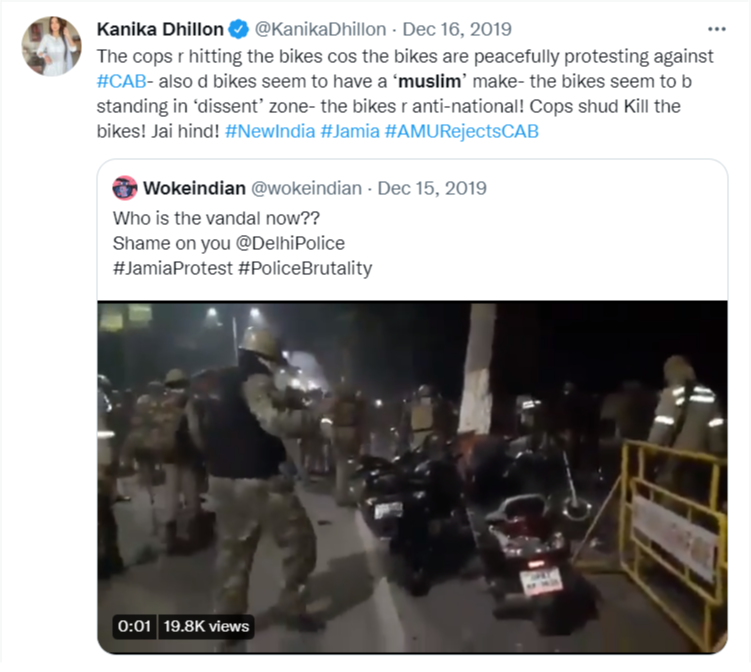Click the Wokeindian avatar icon
This screenshot has width=751, height=672.
click(125, 188)
